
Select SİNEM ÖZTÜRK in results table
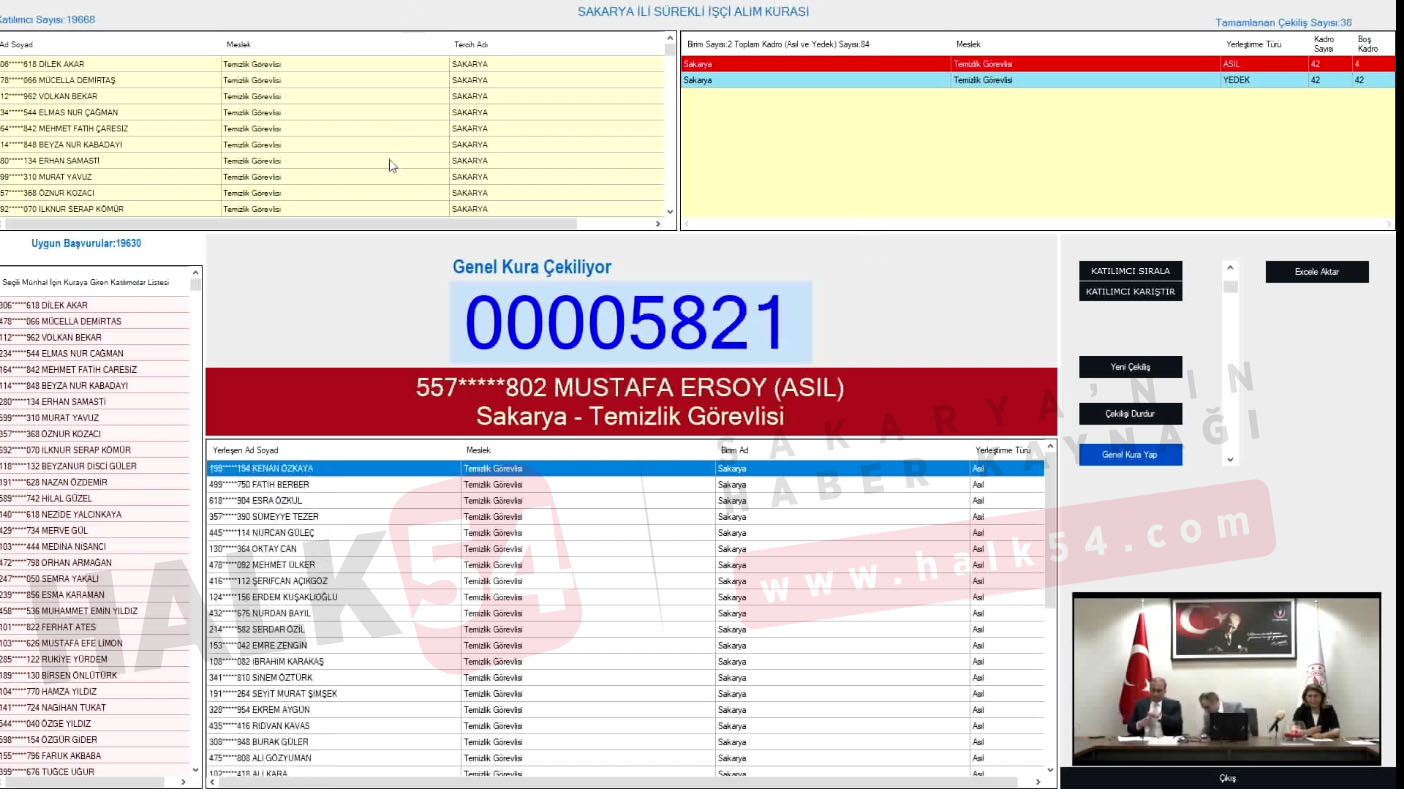point(625,677)
